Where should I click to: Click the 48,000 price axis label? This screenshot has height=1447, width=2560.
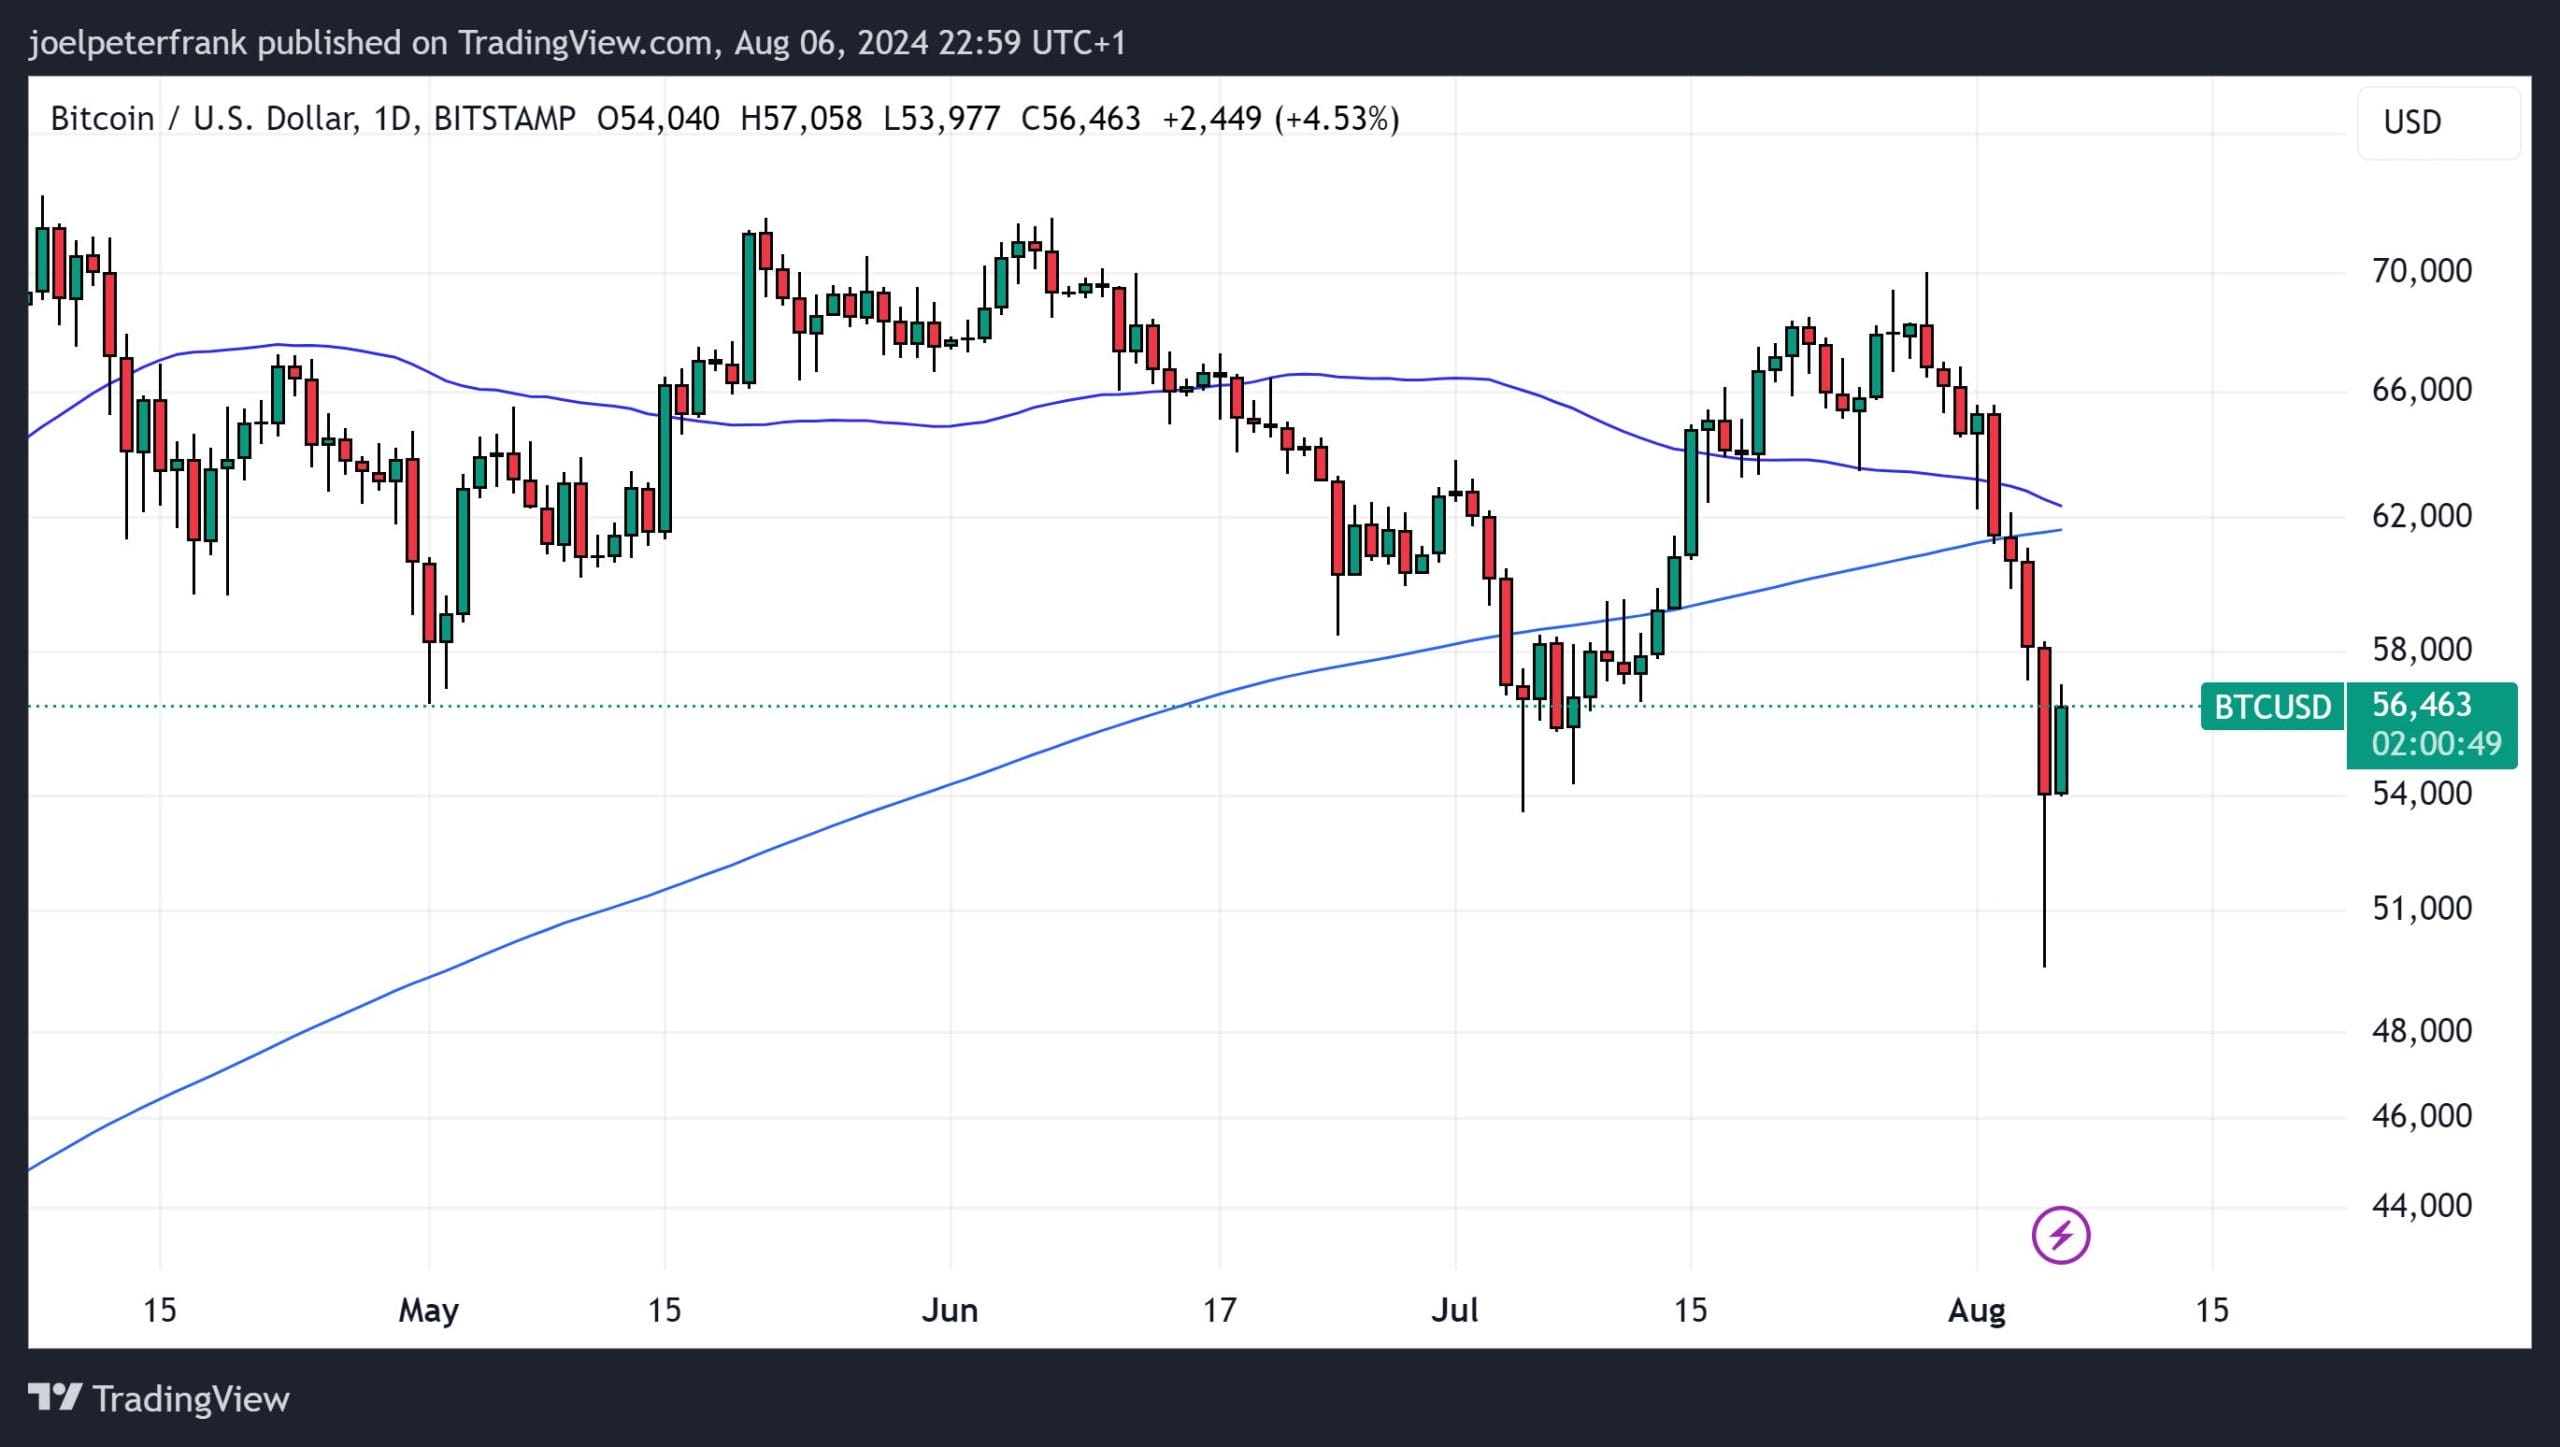pos(2421,1031)
